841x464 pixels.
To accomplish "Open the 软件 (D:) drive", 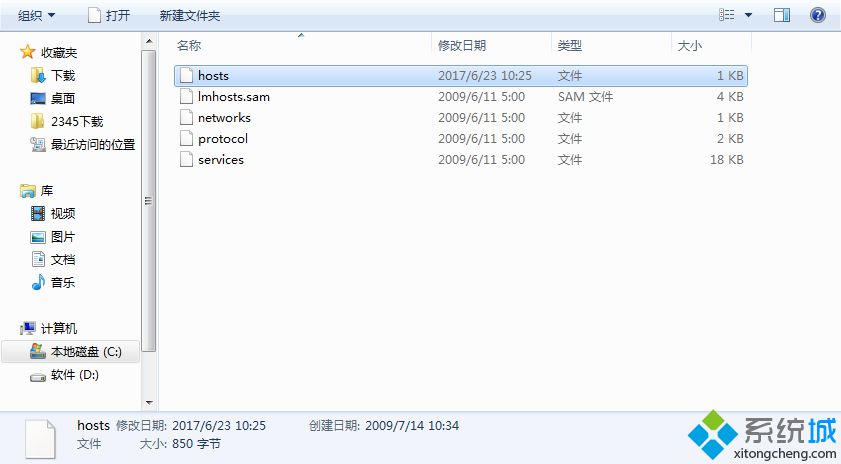I will pyautogui.click(x=75, y=375).
